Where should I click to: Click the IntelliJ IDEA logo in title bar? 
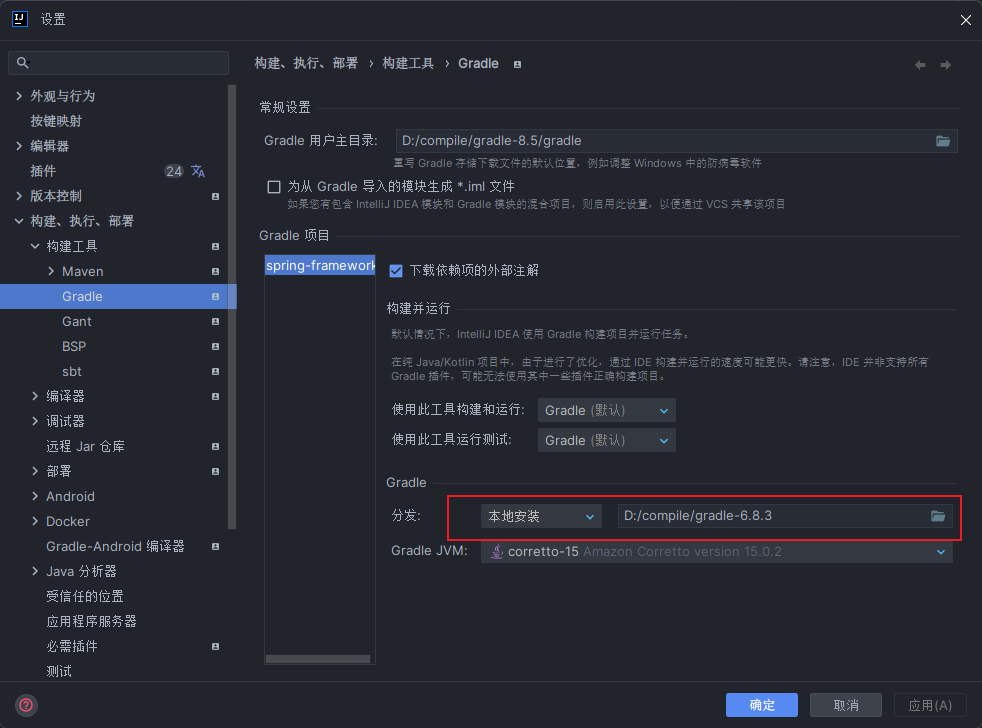(20, 19)
